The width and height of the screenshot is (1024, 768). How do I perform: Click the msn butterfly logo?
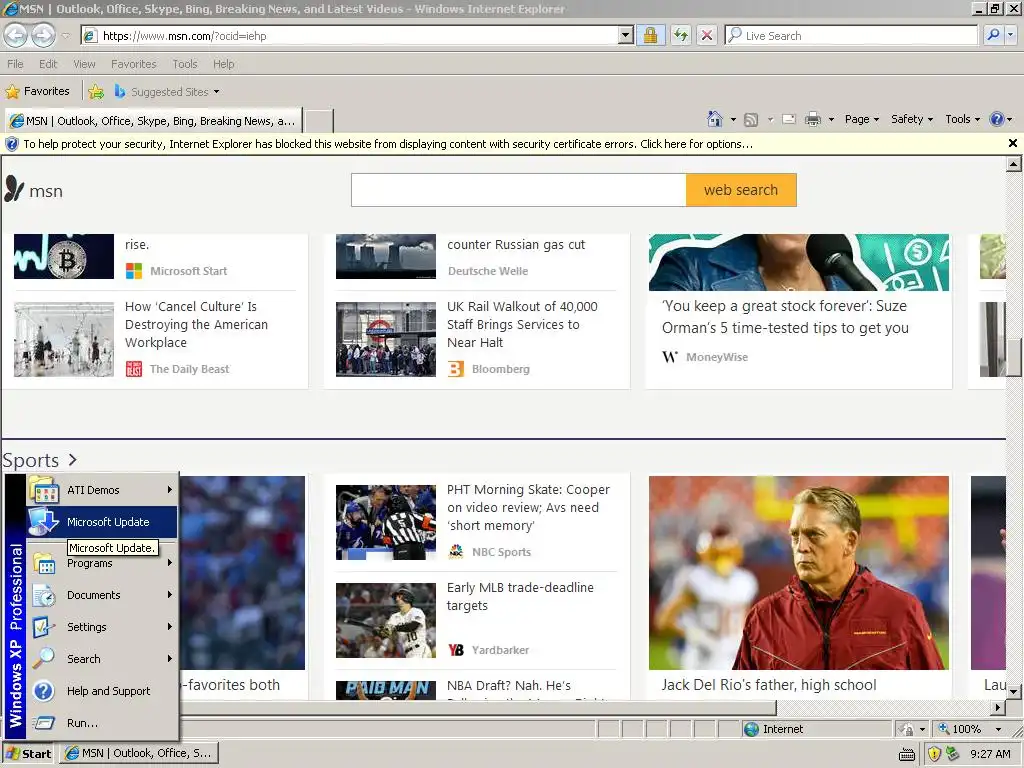14,189
